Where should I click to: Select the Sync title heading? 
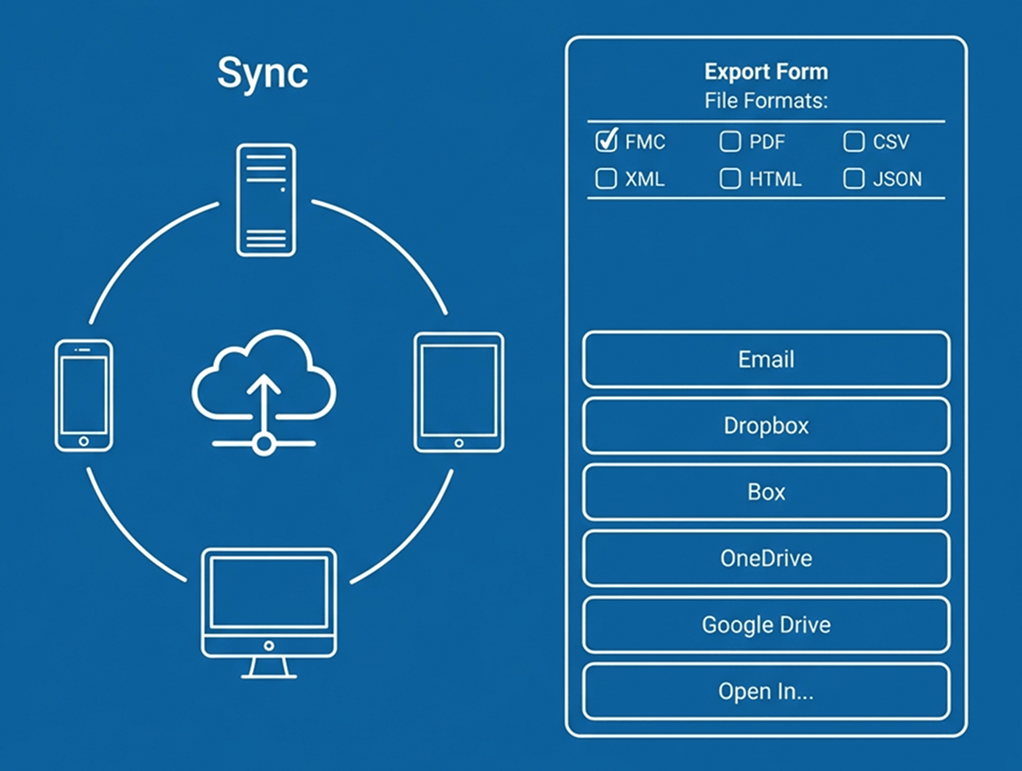click(263, 71)
